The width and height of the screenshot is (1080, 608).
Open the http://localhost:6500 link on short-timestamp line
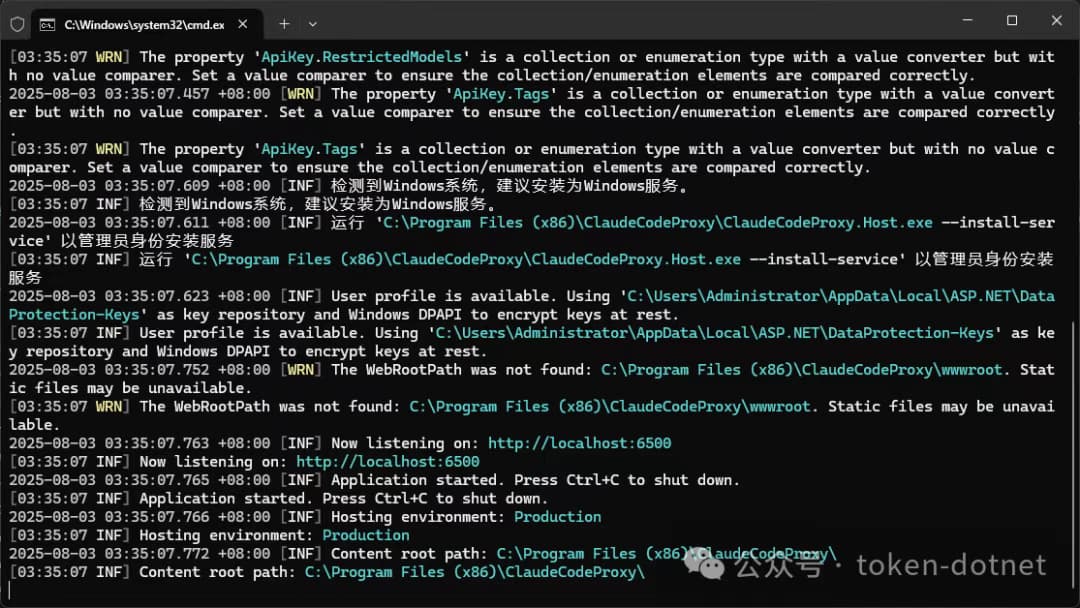click(388, 462)
